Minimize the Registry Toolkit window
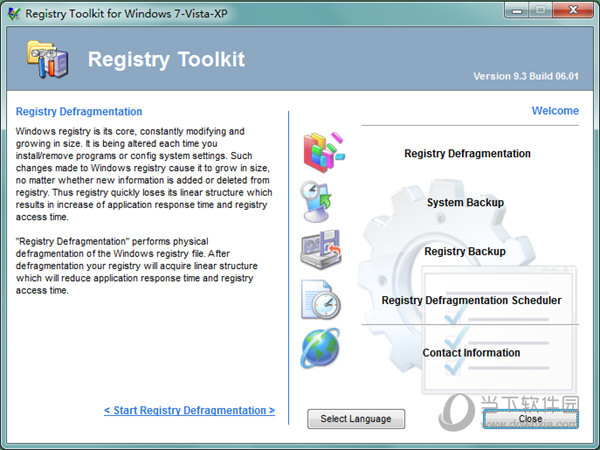This screenshot has height=450, width=600. [517, 11]
